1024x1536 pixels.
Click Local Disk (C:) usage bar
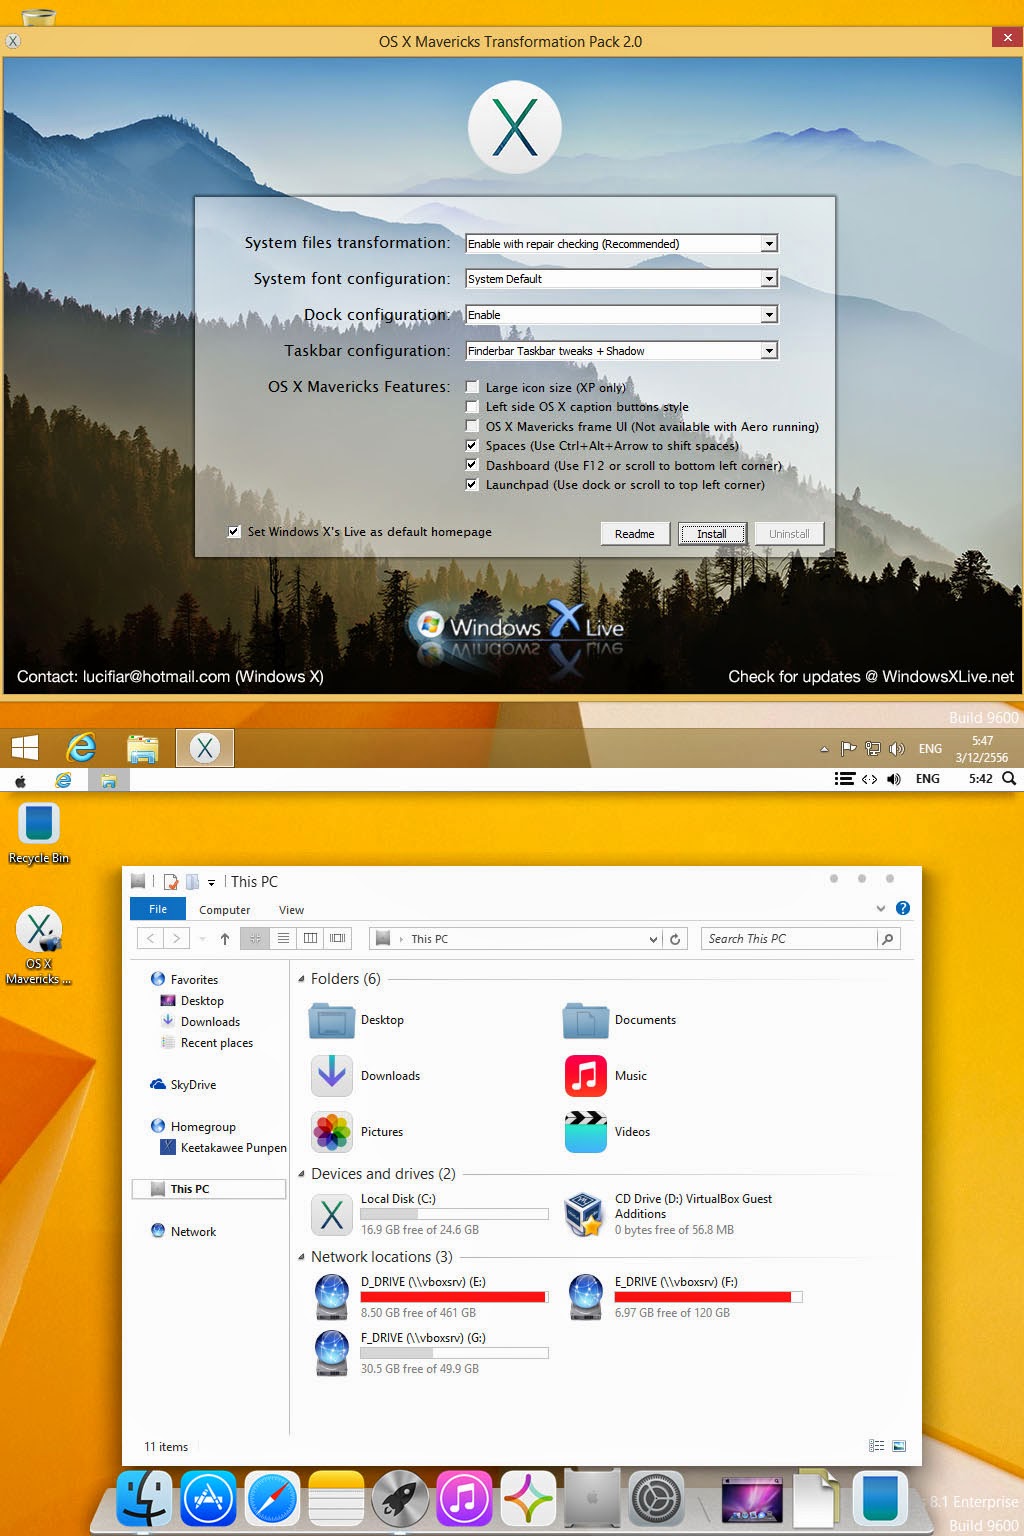pos(454,1214)
